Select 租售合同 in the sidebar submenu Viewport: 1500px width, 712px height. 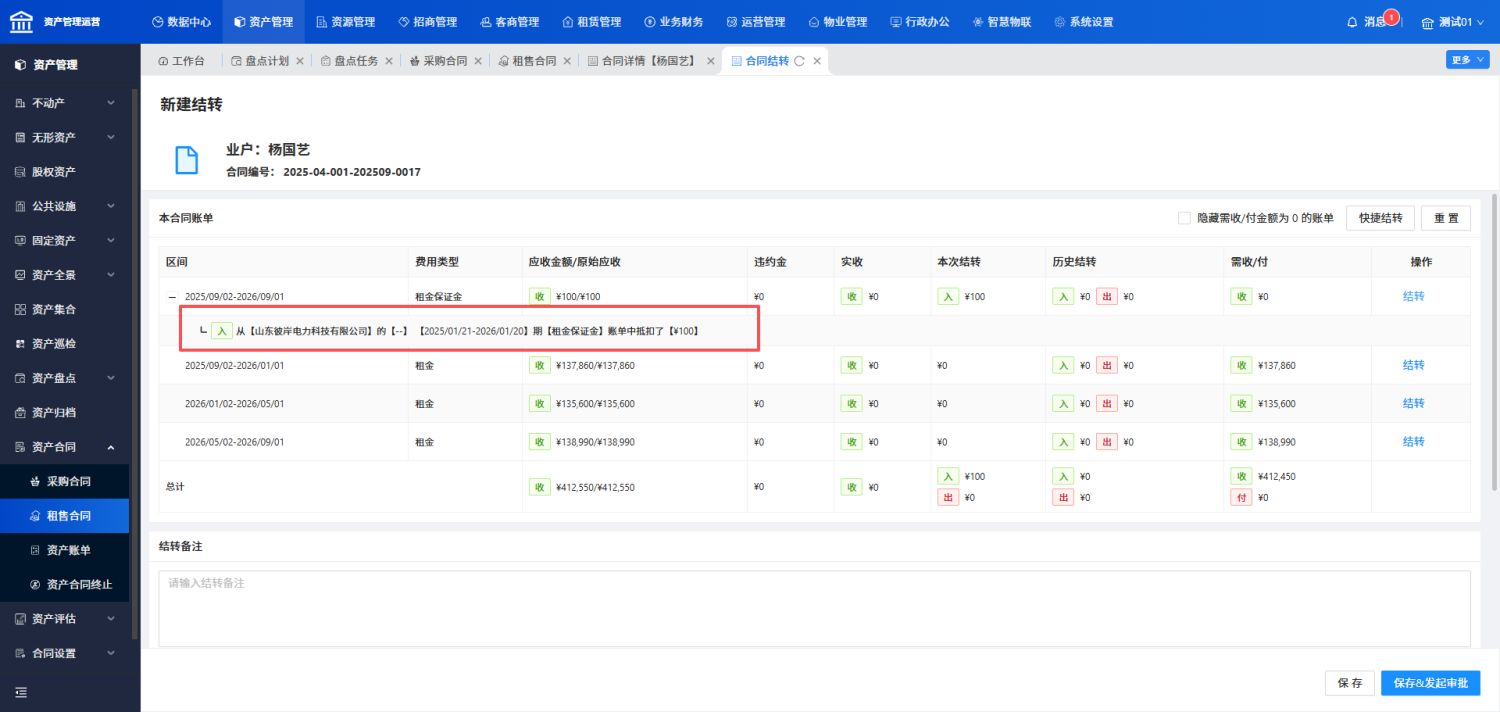65,516
